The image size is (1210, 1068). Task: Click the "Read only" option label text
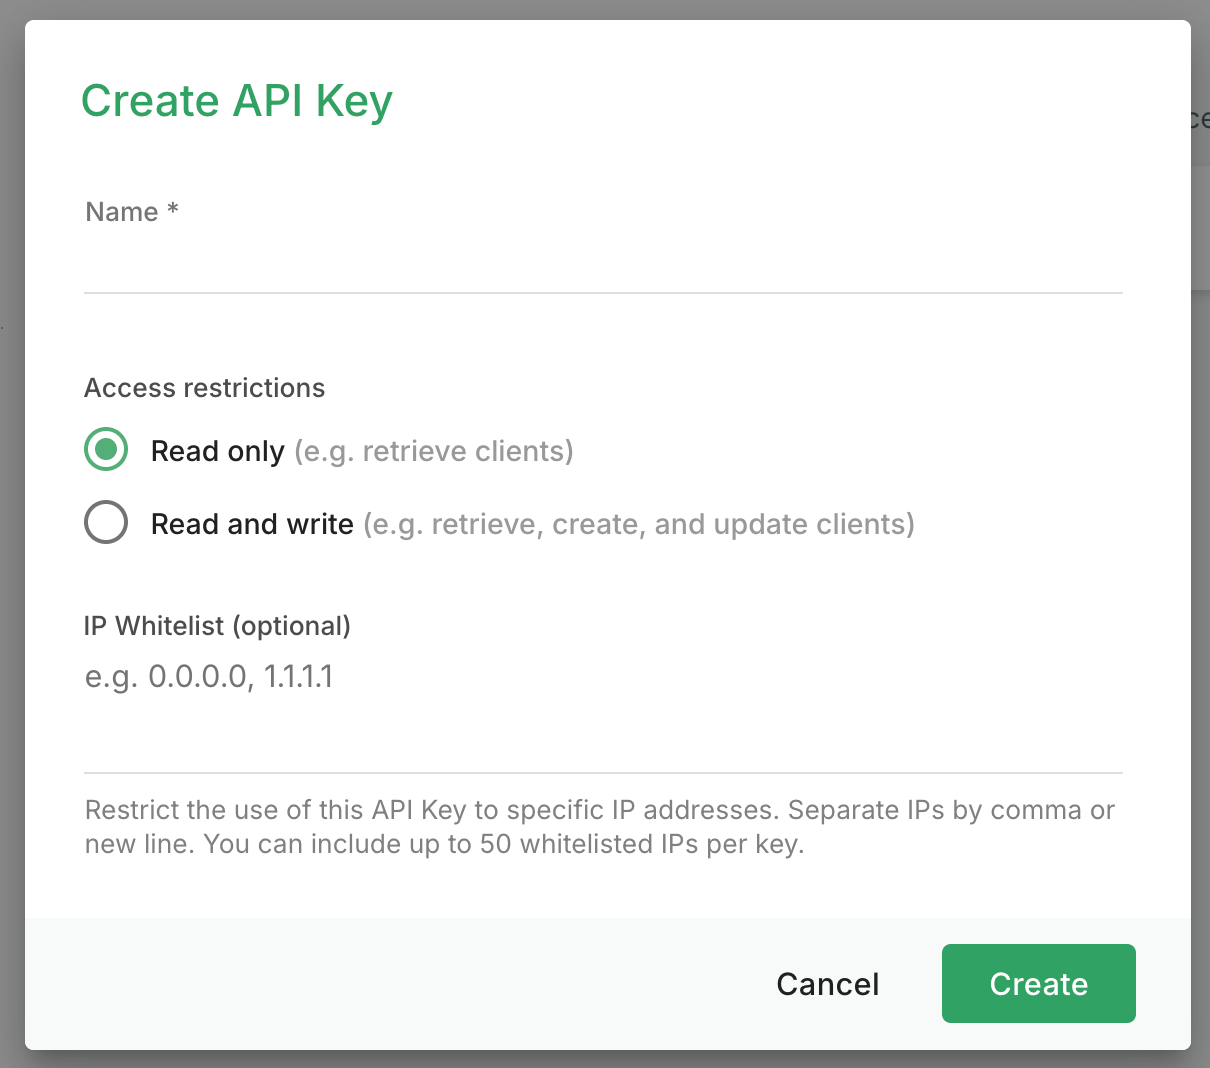click(x=217, y=451)
